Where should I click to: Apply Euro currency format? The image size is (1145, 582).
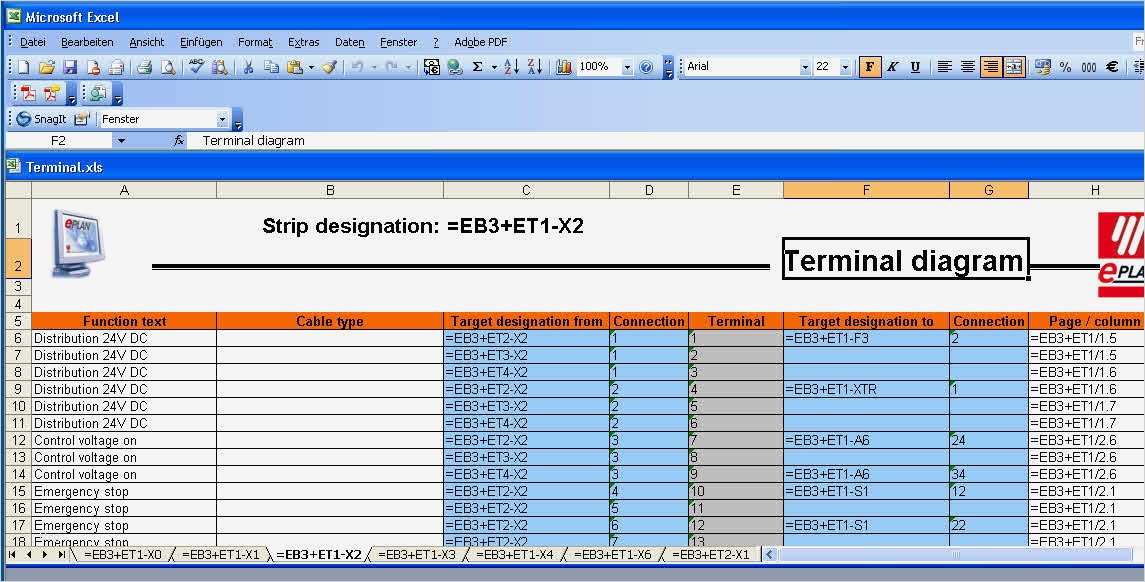coord(1112,67)
